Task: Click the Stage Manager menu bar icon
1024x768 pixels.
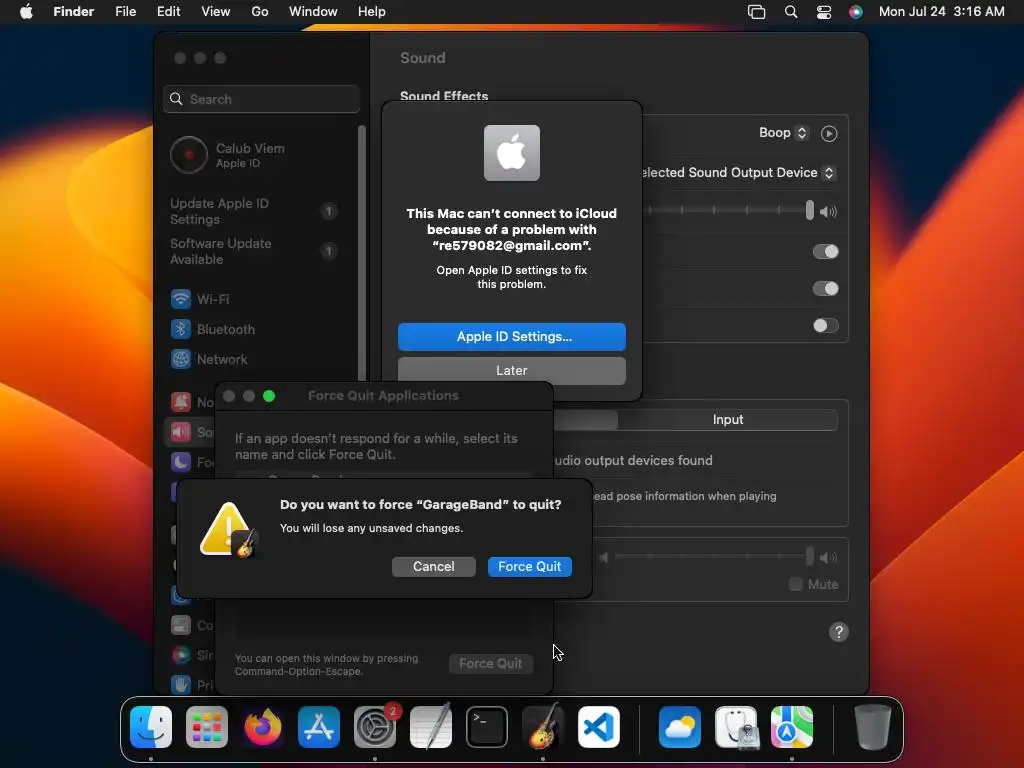Action: [x=756, y=12]
